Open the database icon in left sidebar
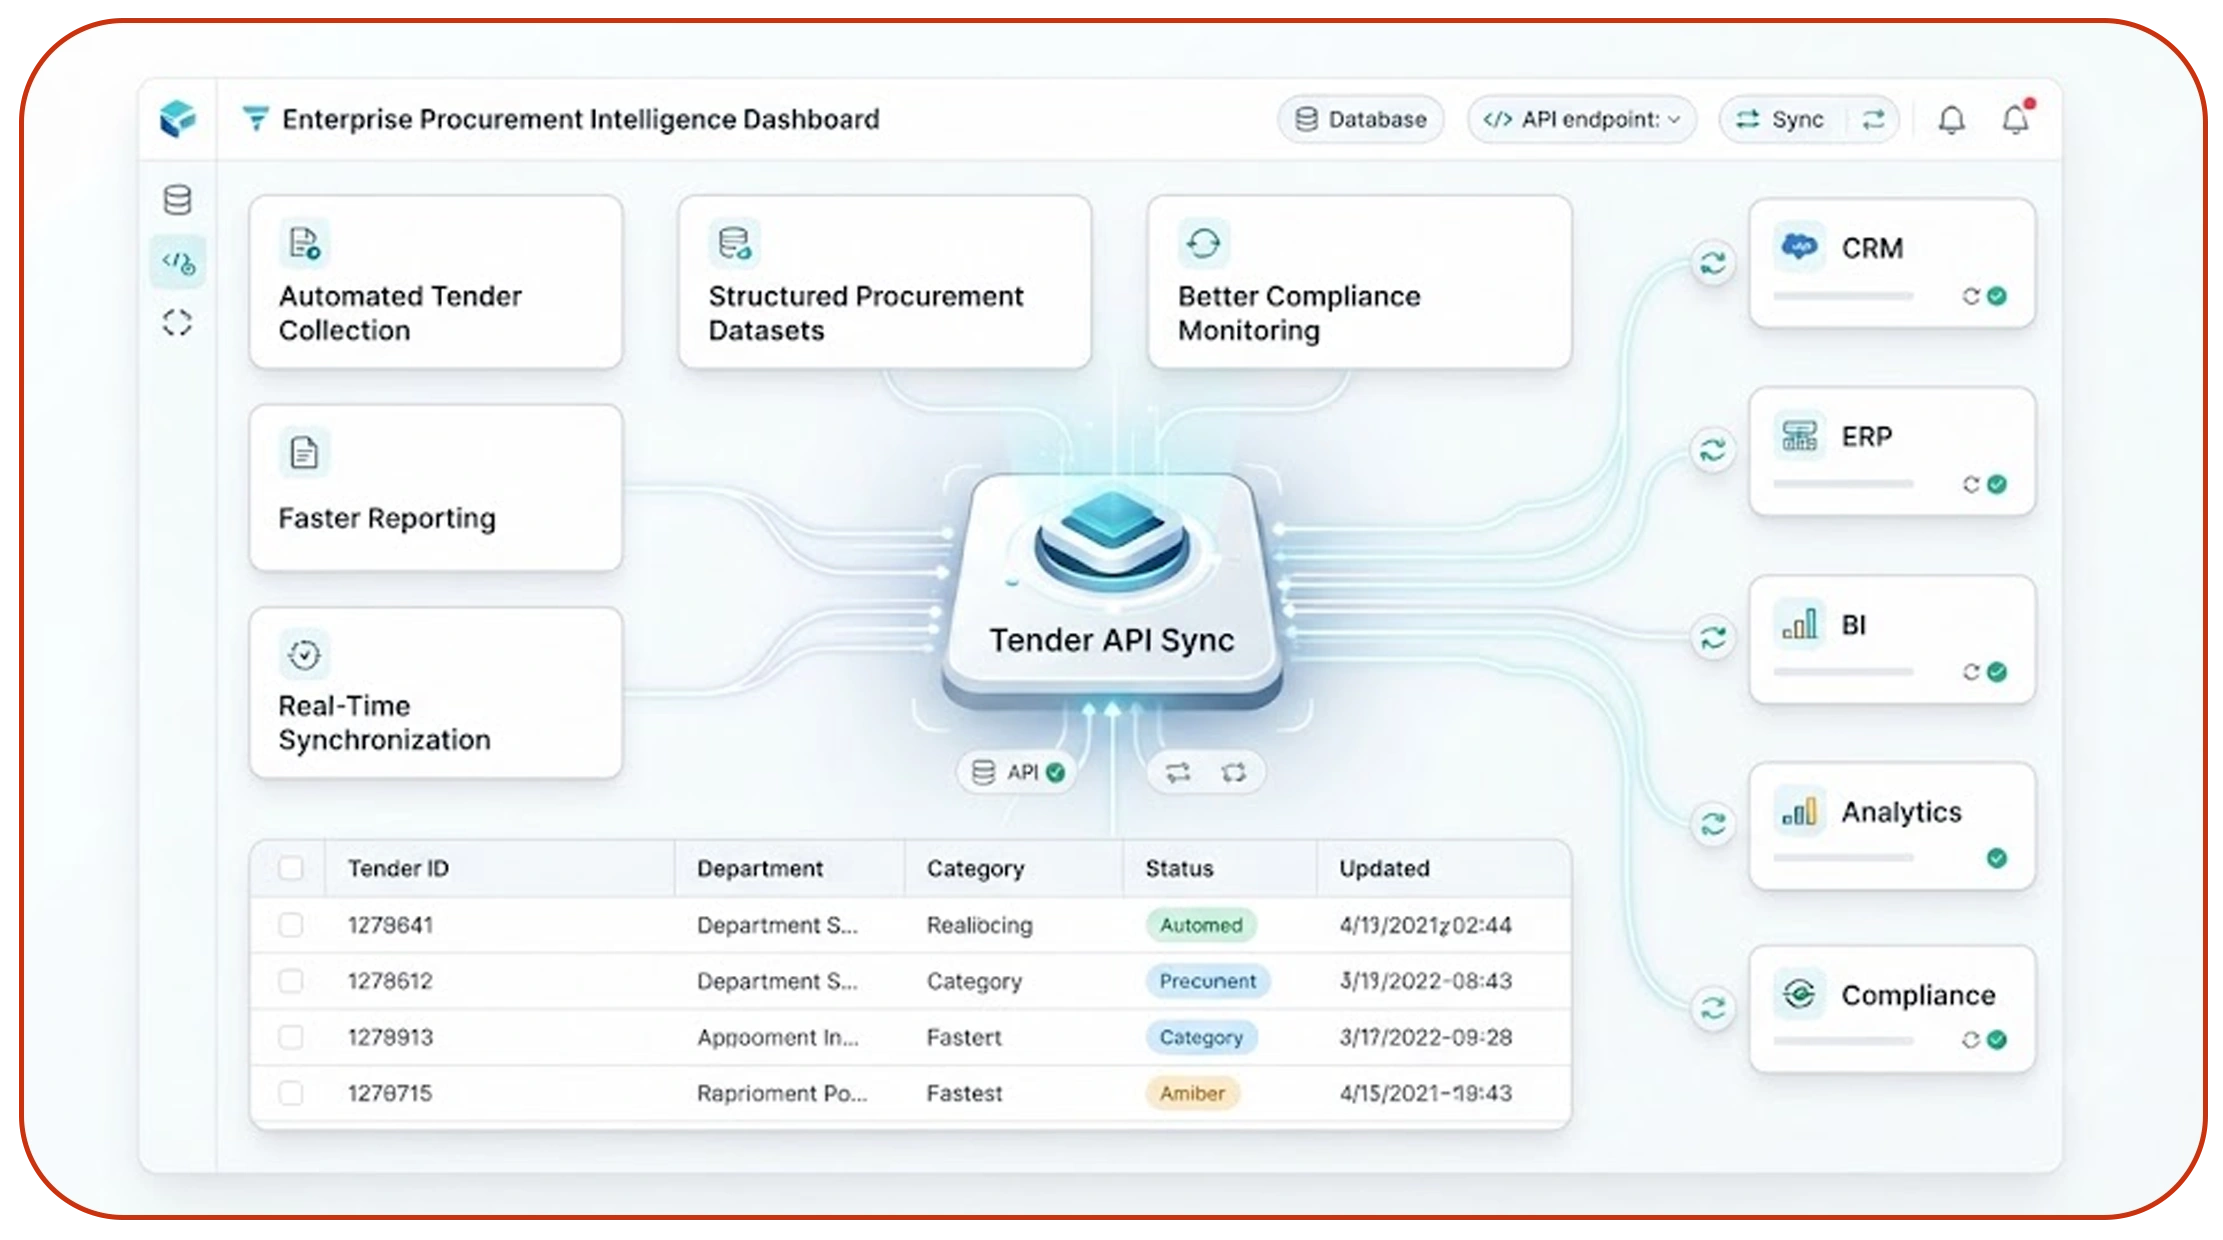 coord(178,200)
